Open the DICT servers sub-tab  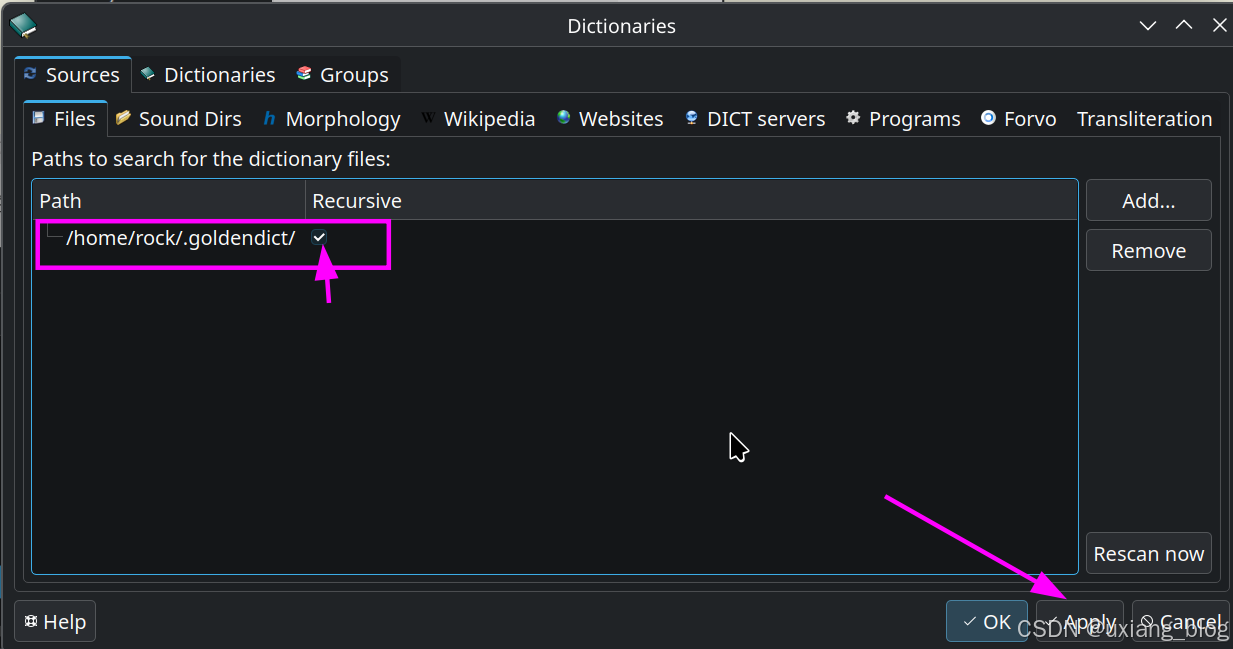[755, 119]
